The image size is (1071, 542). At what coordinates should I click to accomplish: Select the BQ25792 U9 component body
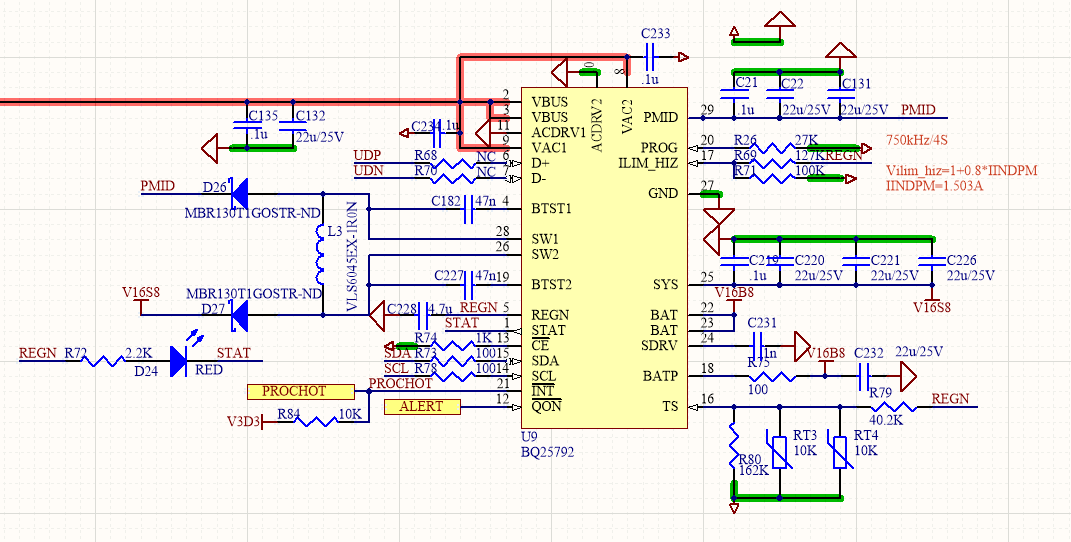tap(604, 258)
